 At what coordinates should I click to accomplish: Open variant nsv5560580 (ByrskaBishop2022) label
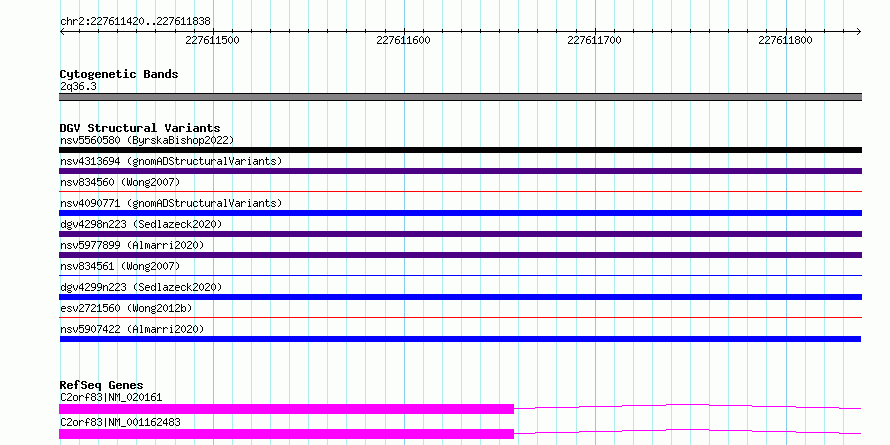(147, 140)
